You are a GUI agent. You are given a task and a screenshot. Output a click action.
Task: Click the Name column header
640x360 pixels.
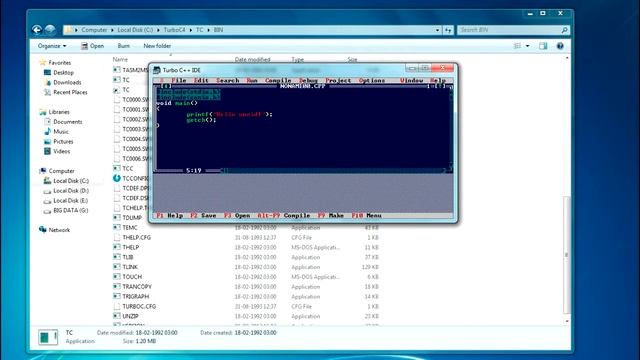(120, 60)
